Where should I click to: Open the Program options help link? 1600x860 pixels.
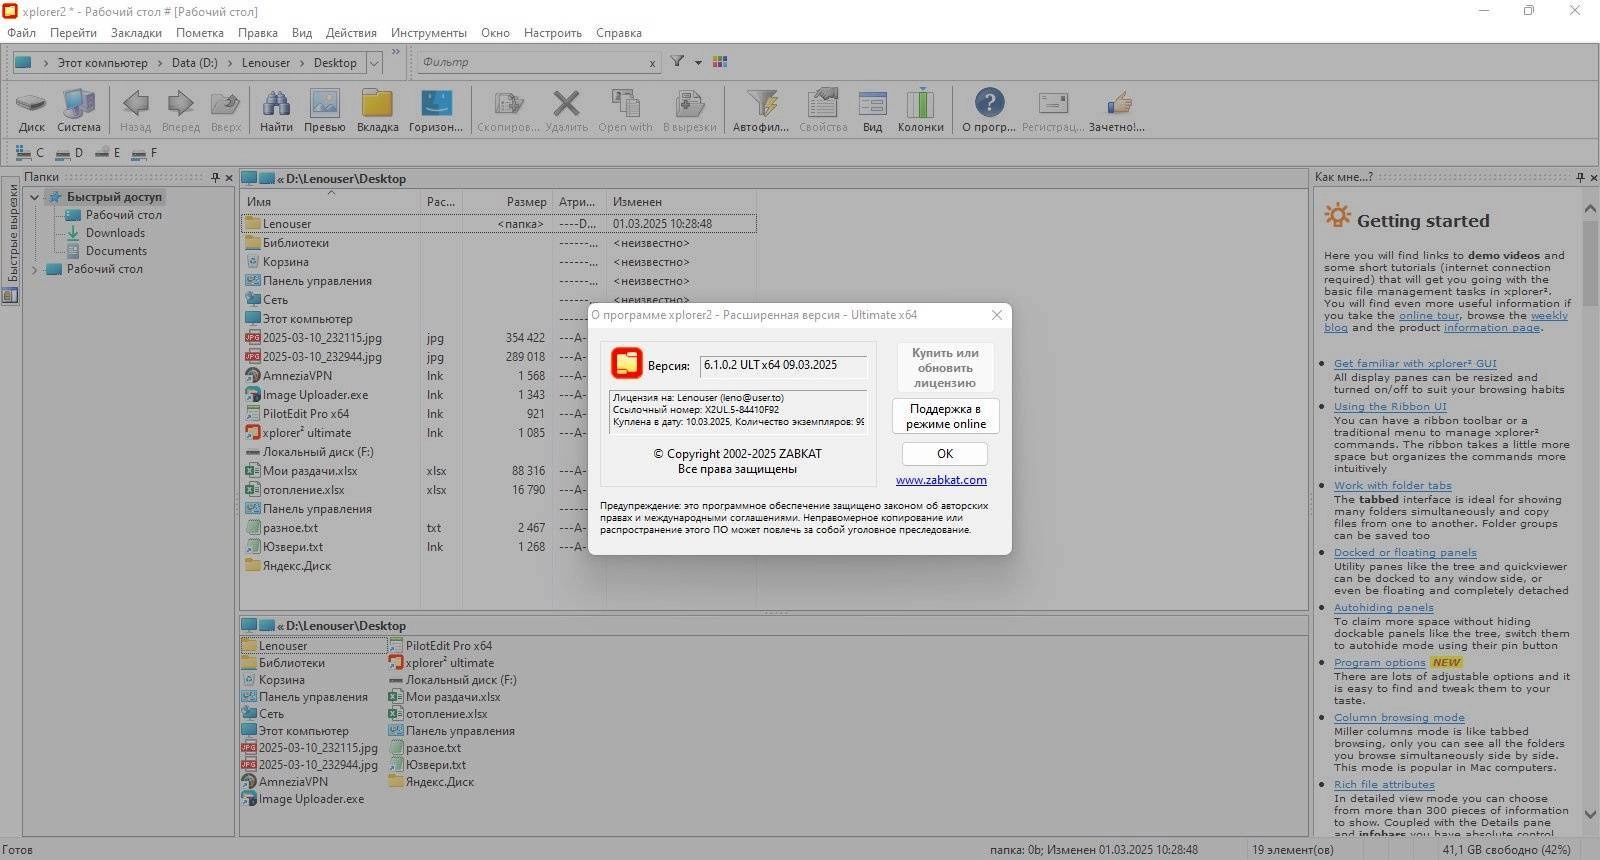[1379, 663]
